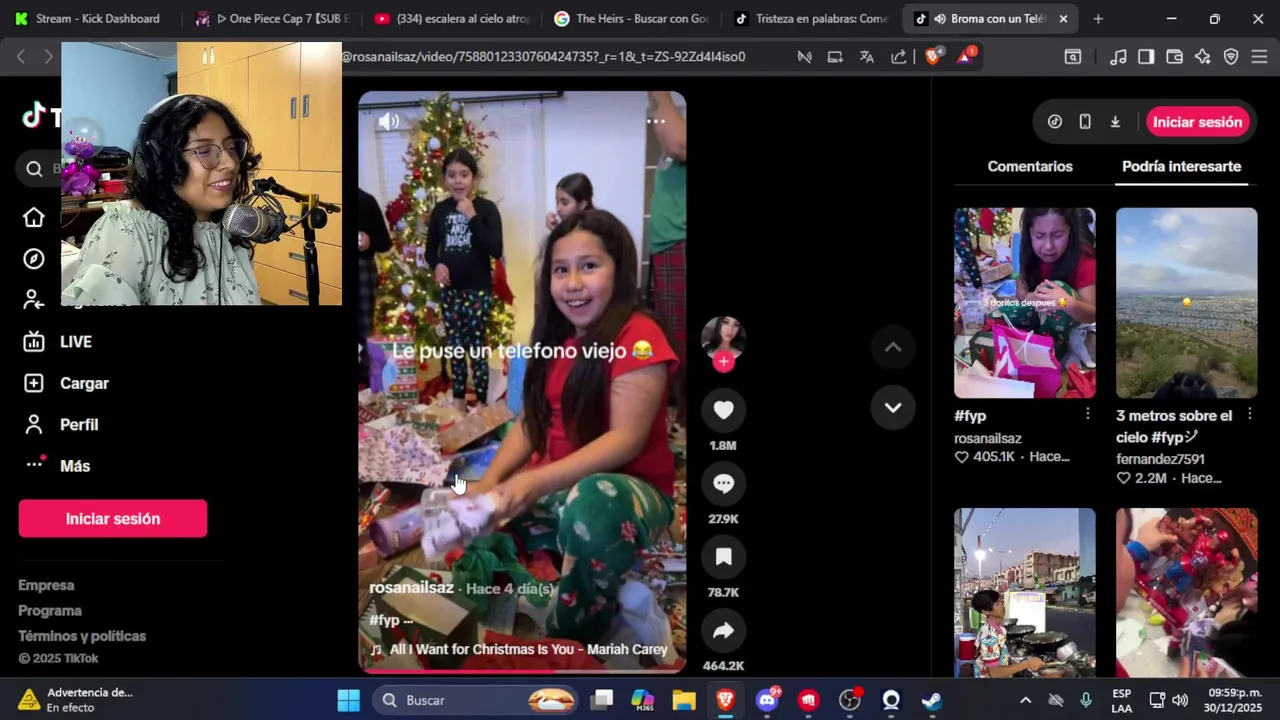Open Discord from the taskbar
This screenshot has height=720, width=1280.
coord(768,700)
